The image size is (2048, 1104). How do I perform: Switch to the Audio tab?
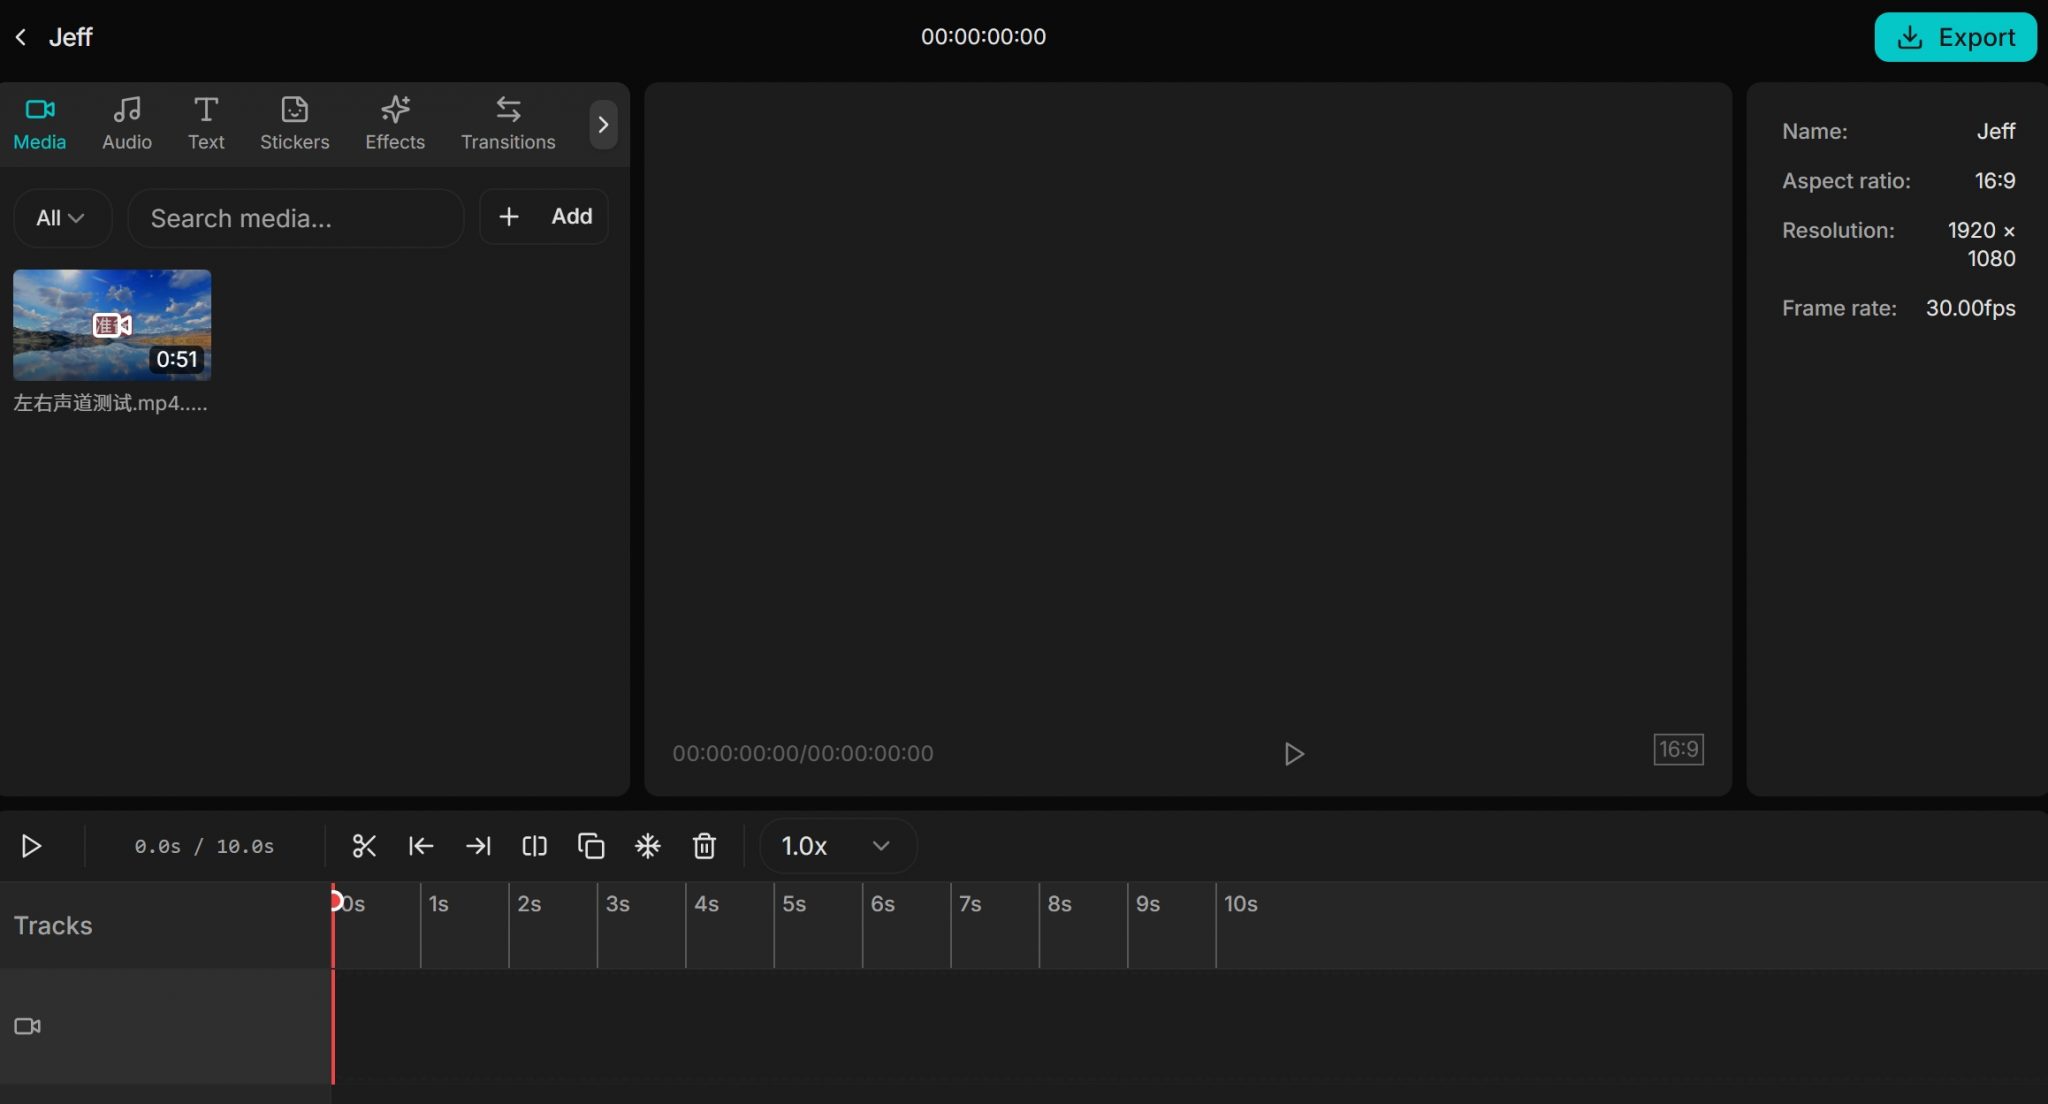127,123
